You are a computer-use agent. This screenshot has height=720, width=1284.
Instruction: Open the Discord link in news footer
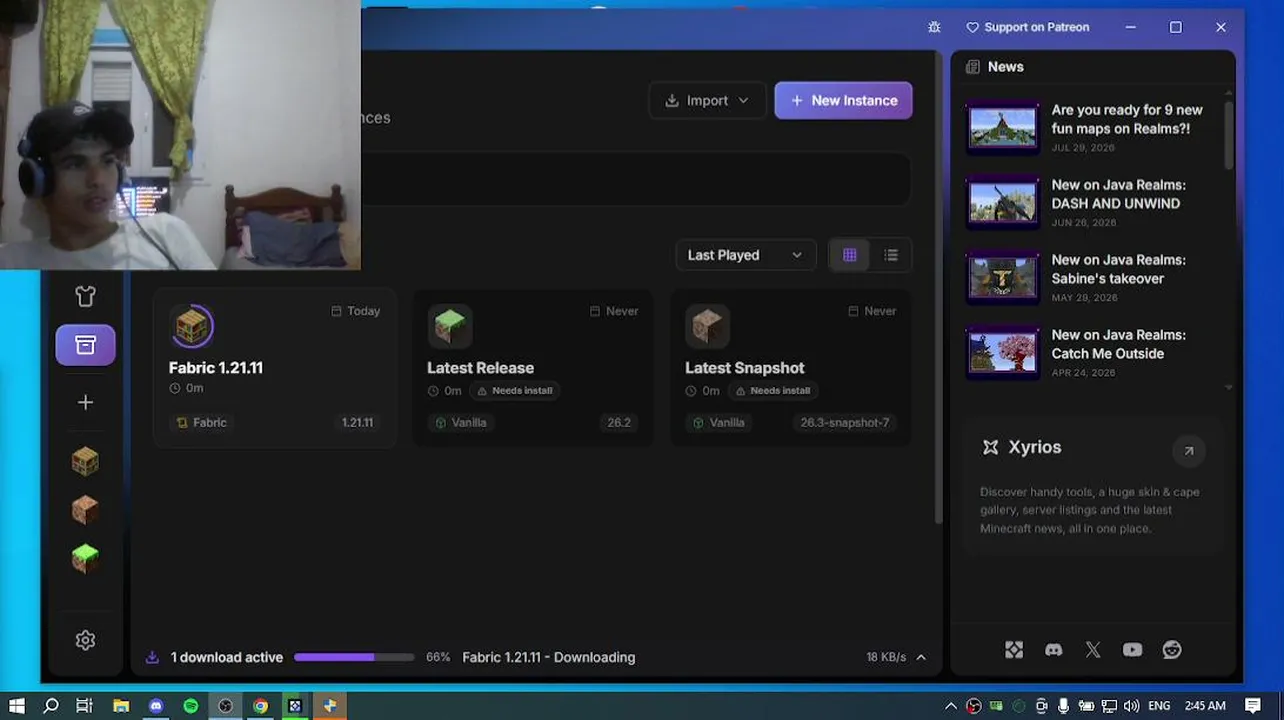[1053, 650]
